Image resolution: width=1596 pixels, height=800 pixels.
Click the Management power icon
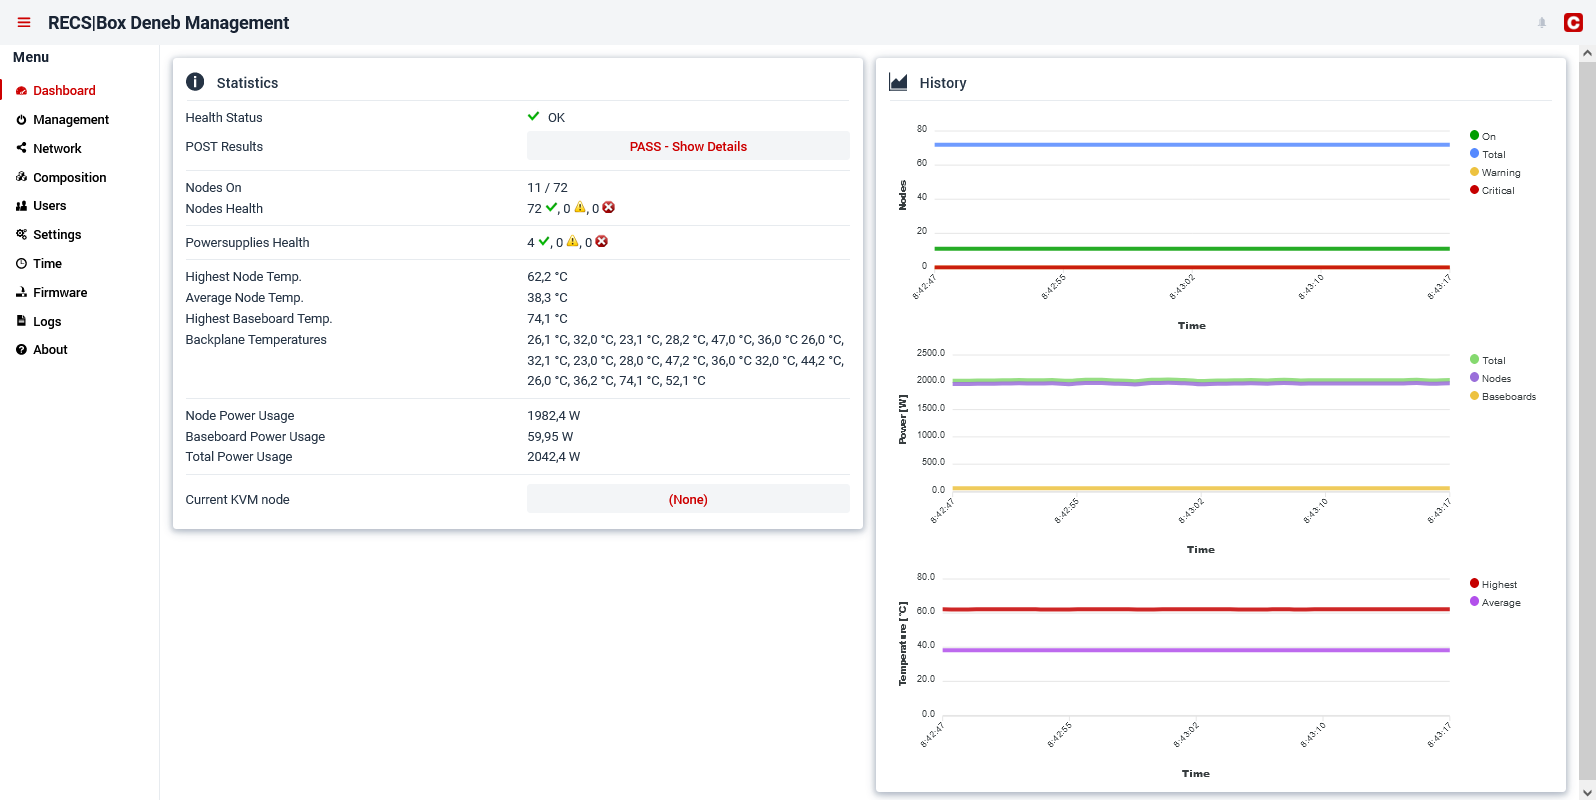pos(21,120)
